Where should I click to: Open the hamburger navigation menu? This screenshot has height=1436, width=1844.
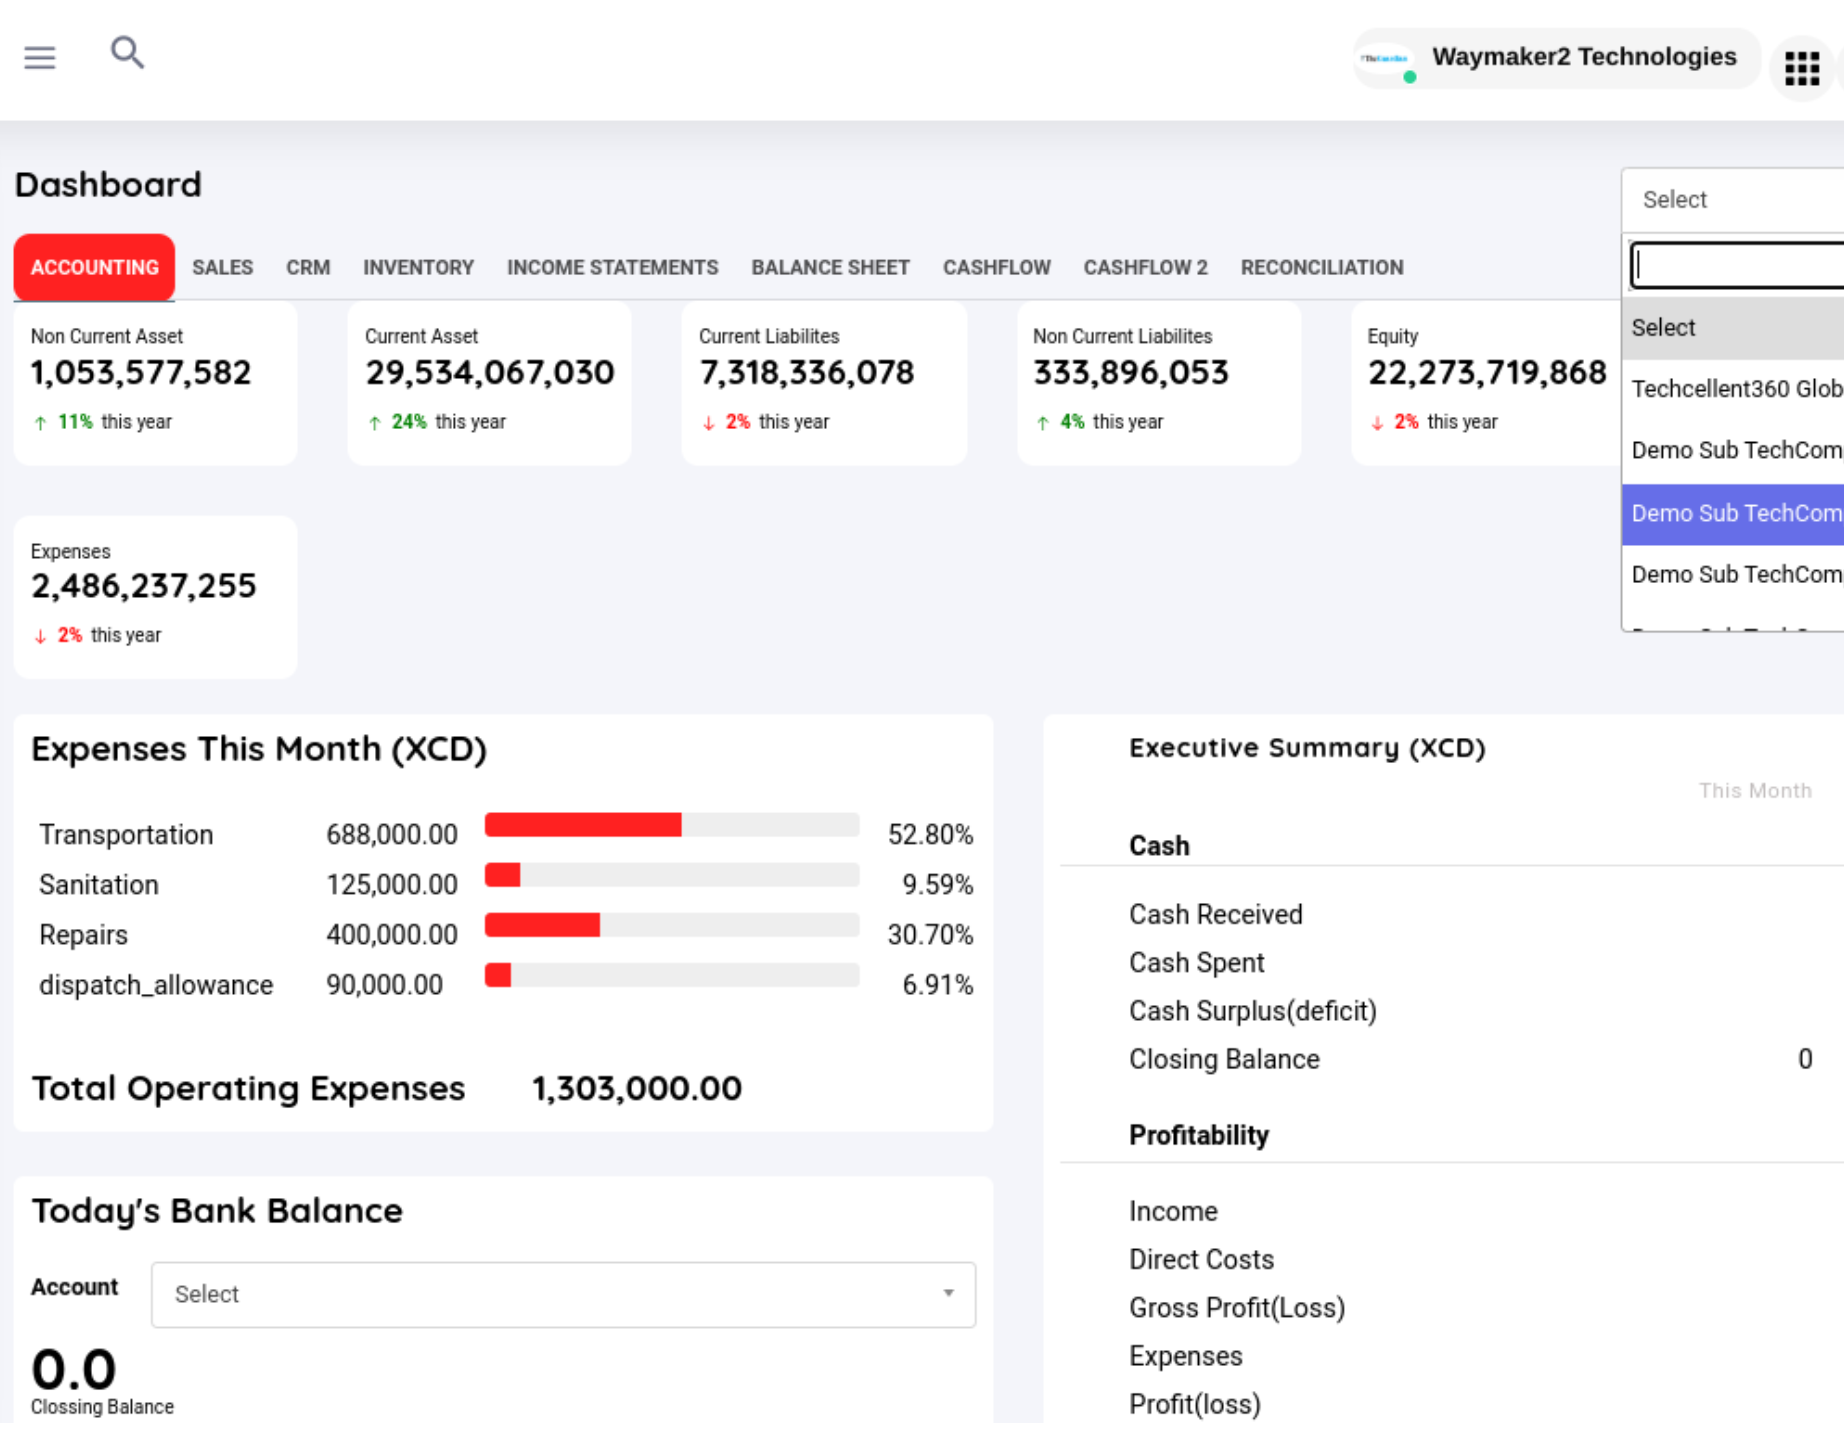(x=40, y=57)
